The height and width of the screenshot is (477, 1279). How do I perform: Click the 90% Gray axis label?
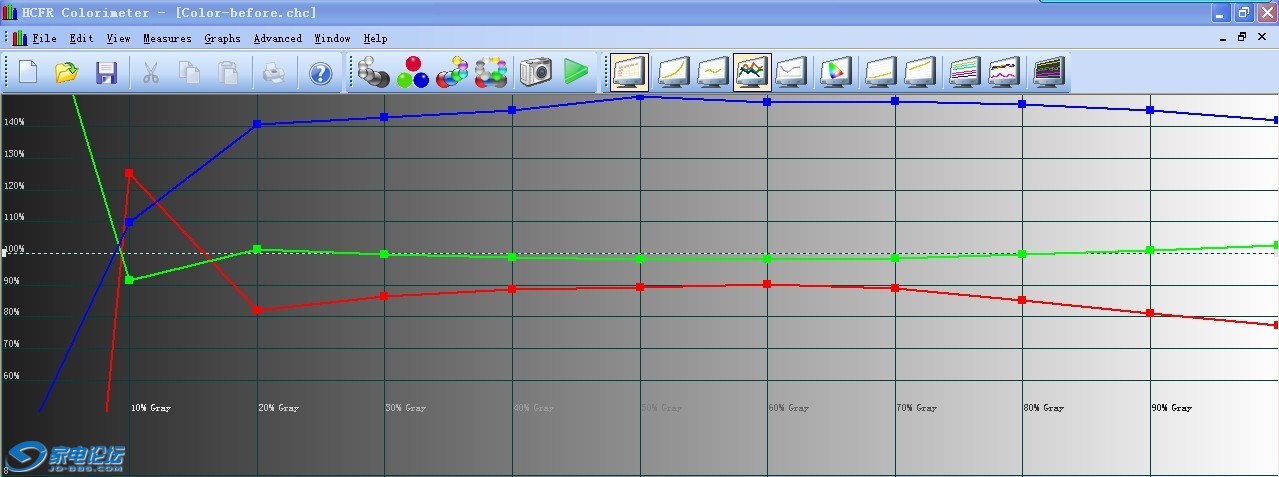[x=1171, y=408]
